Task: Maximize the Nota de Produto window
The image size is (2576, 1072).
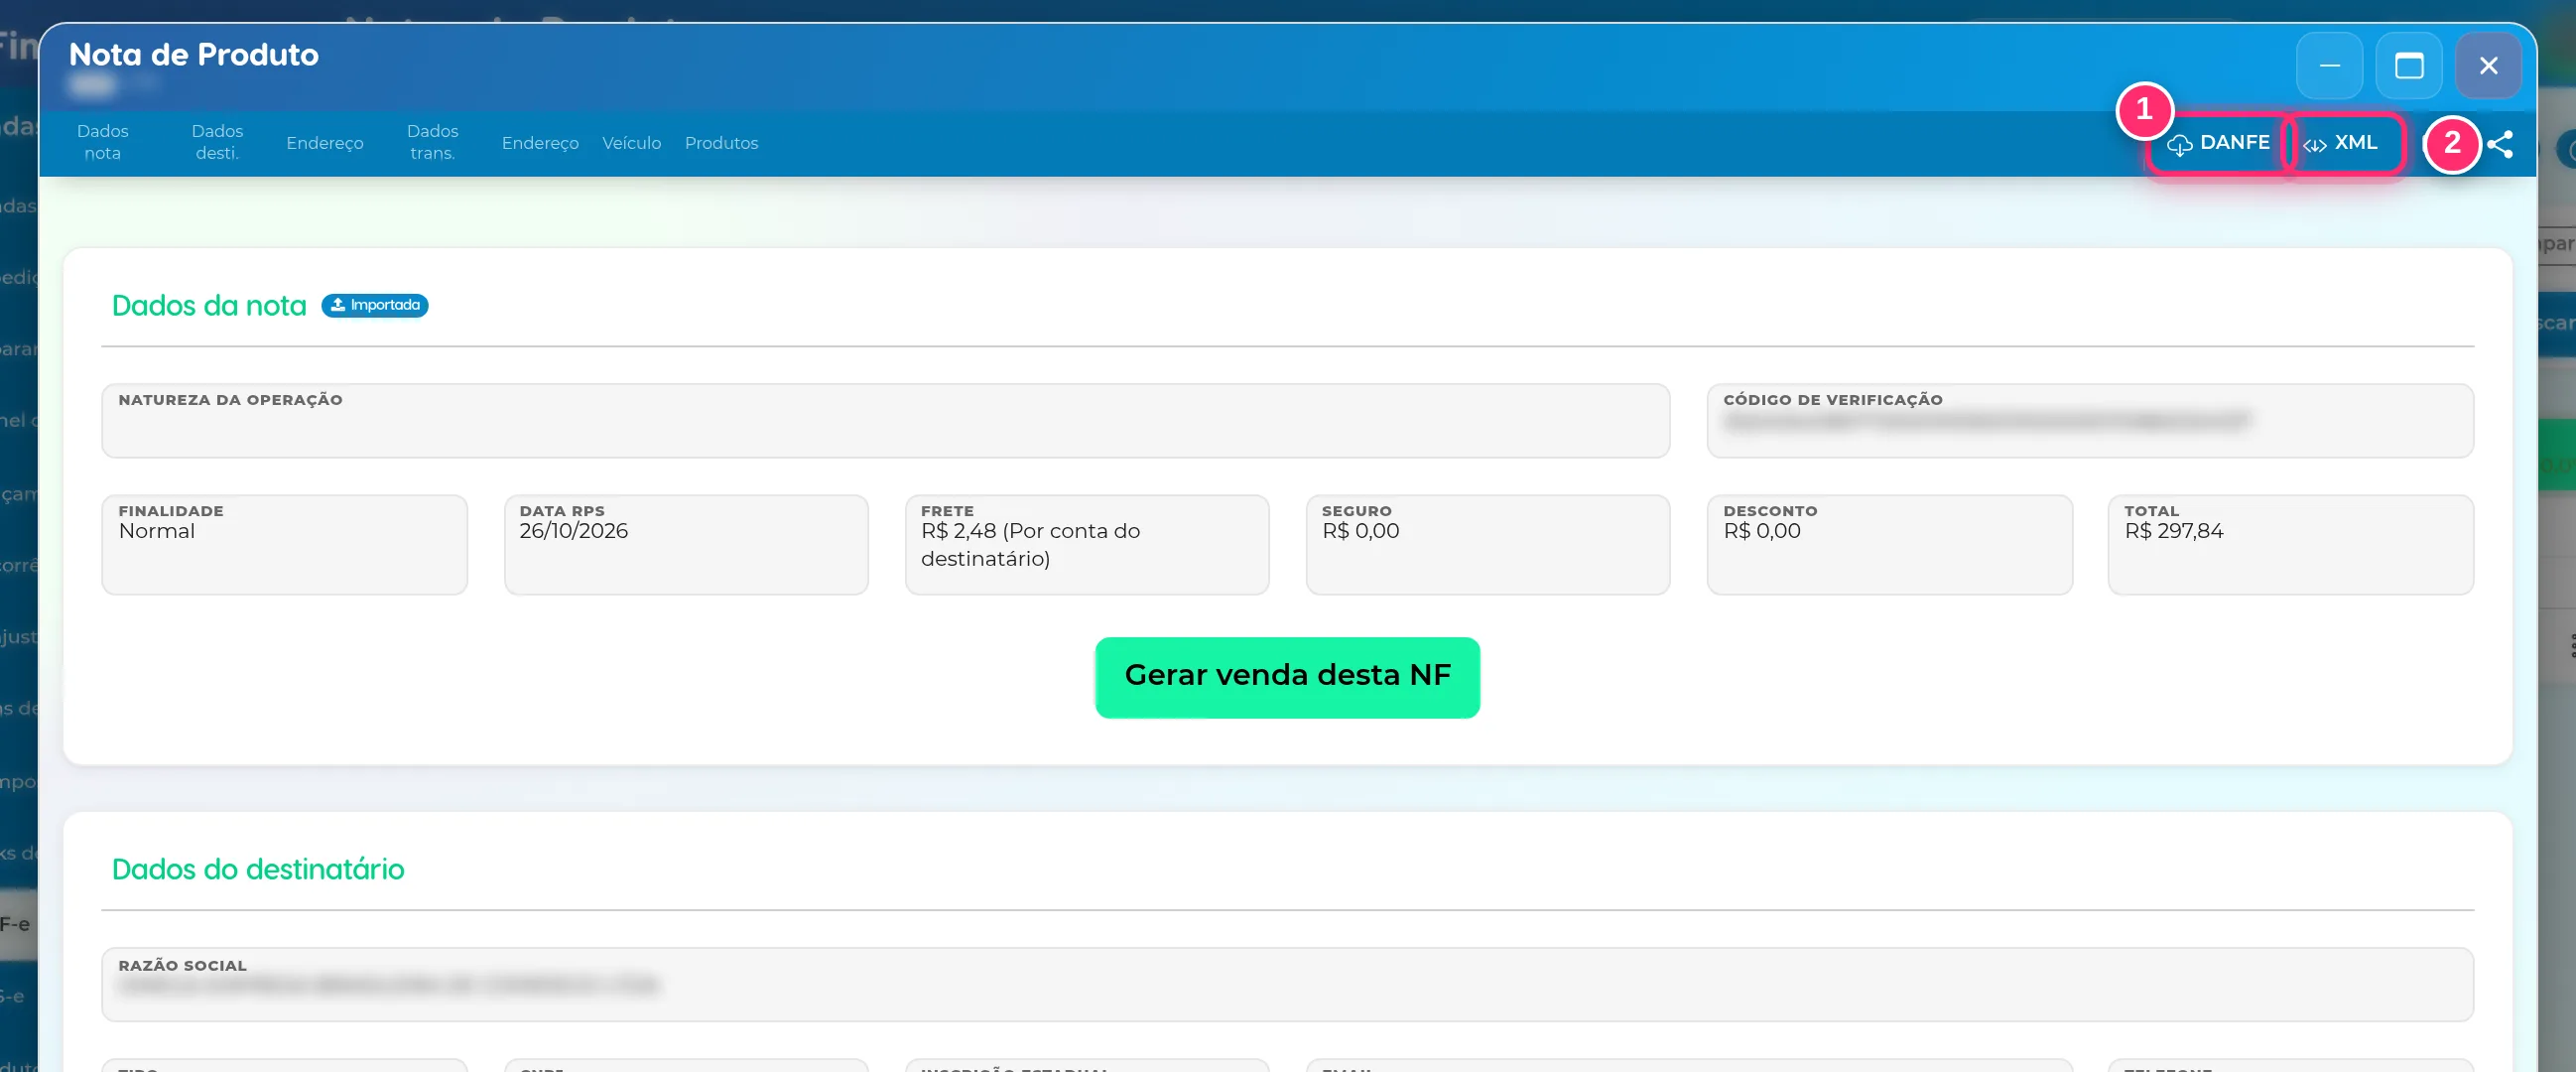Action: [x=2408, y=66]
